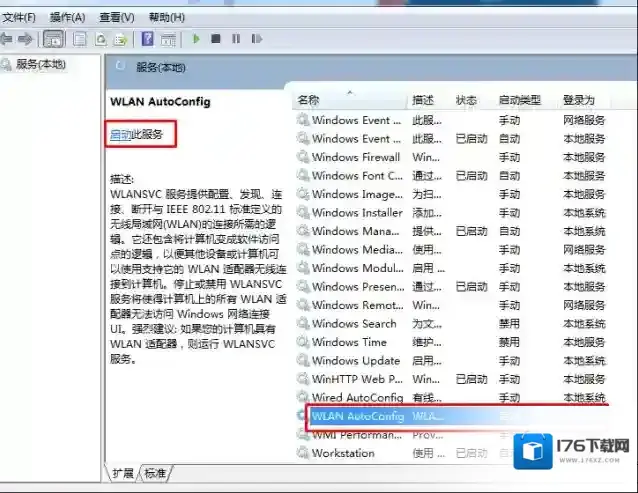The height and width of the screenshot is (493, 638).
Task: Toggle the action pane toolbar icon
Action: [x=168, y=39]
